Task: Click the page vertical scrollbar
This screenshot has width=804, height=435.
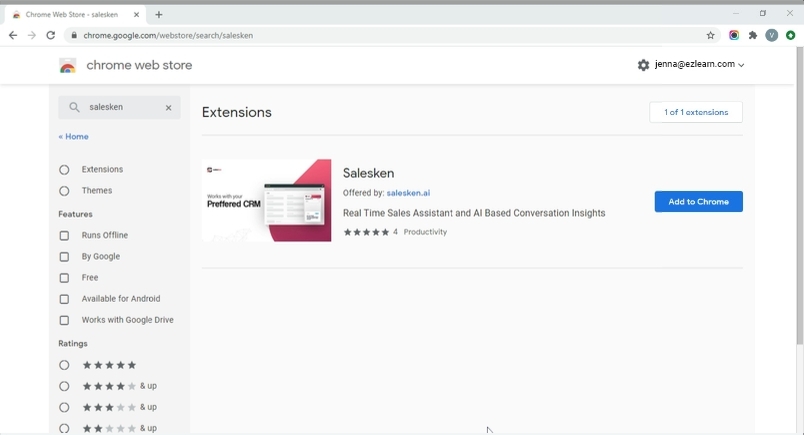Action: coord(799,195)
